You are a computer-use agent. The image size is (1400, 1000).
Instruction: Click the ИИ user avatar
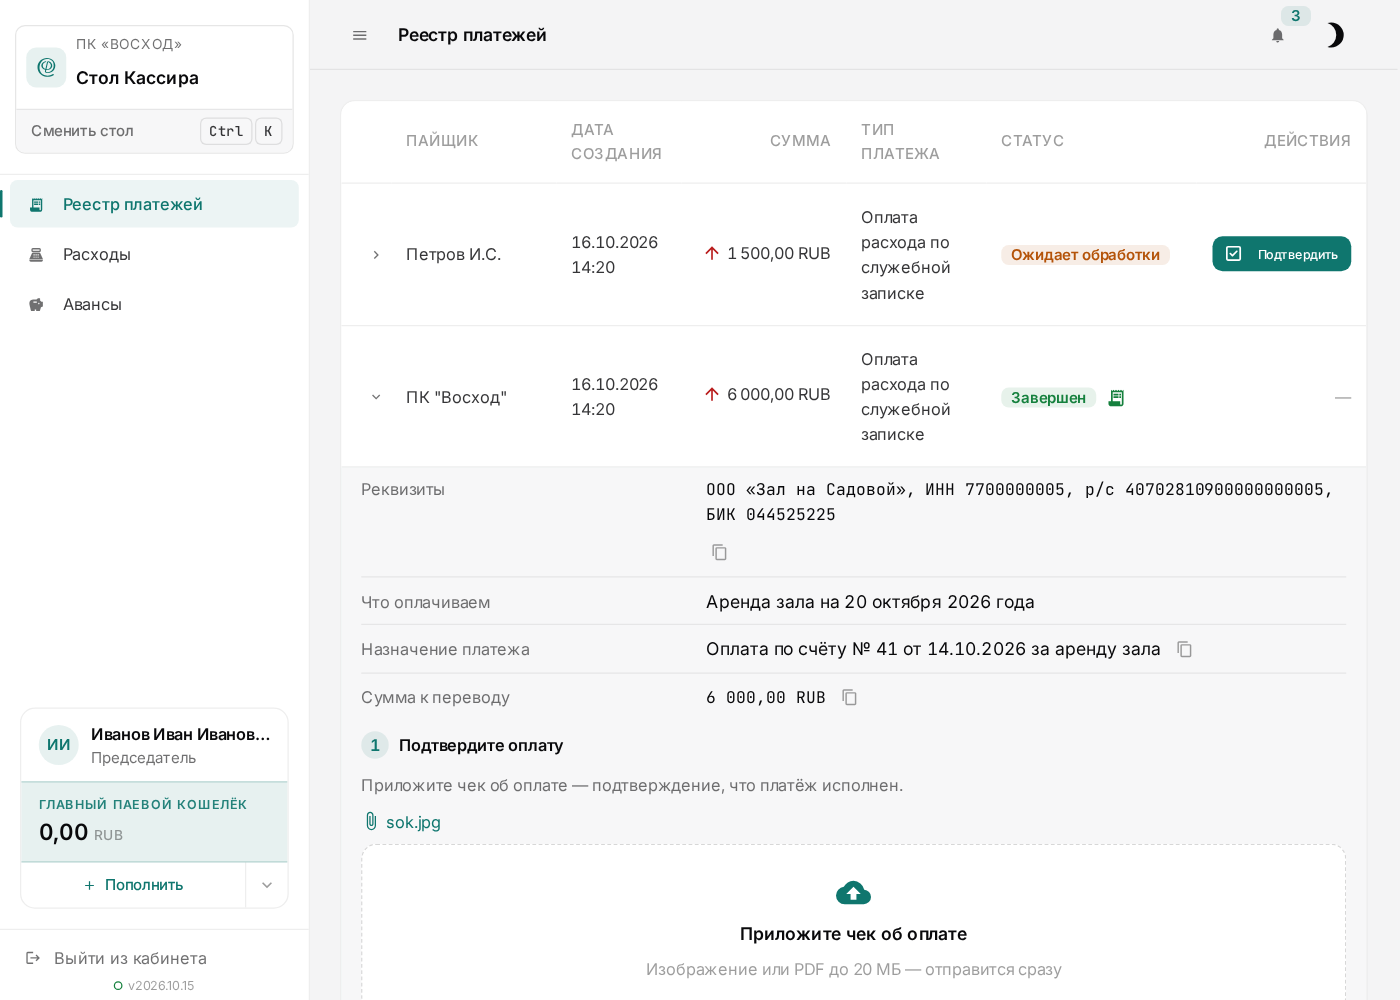(x=59, y=745)
